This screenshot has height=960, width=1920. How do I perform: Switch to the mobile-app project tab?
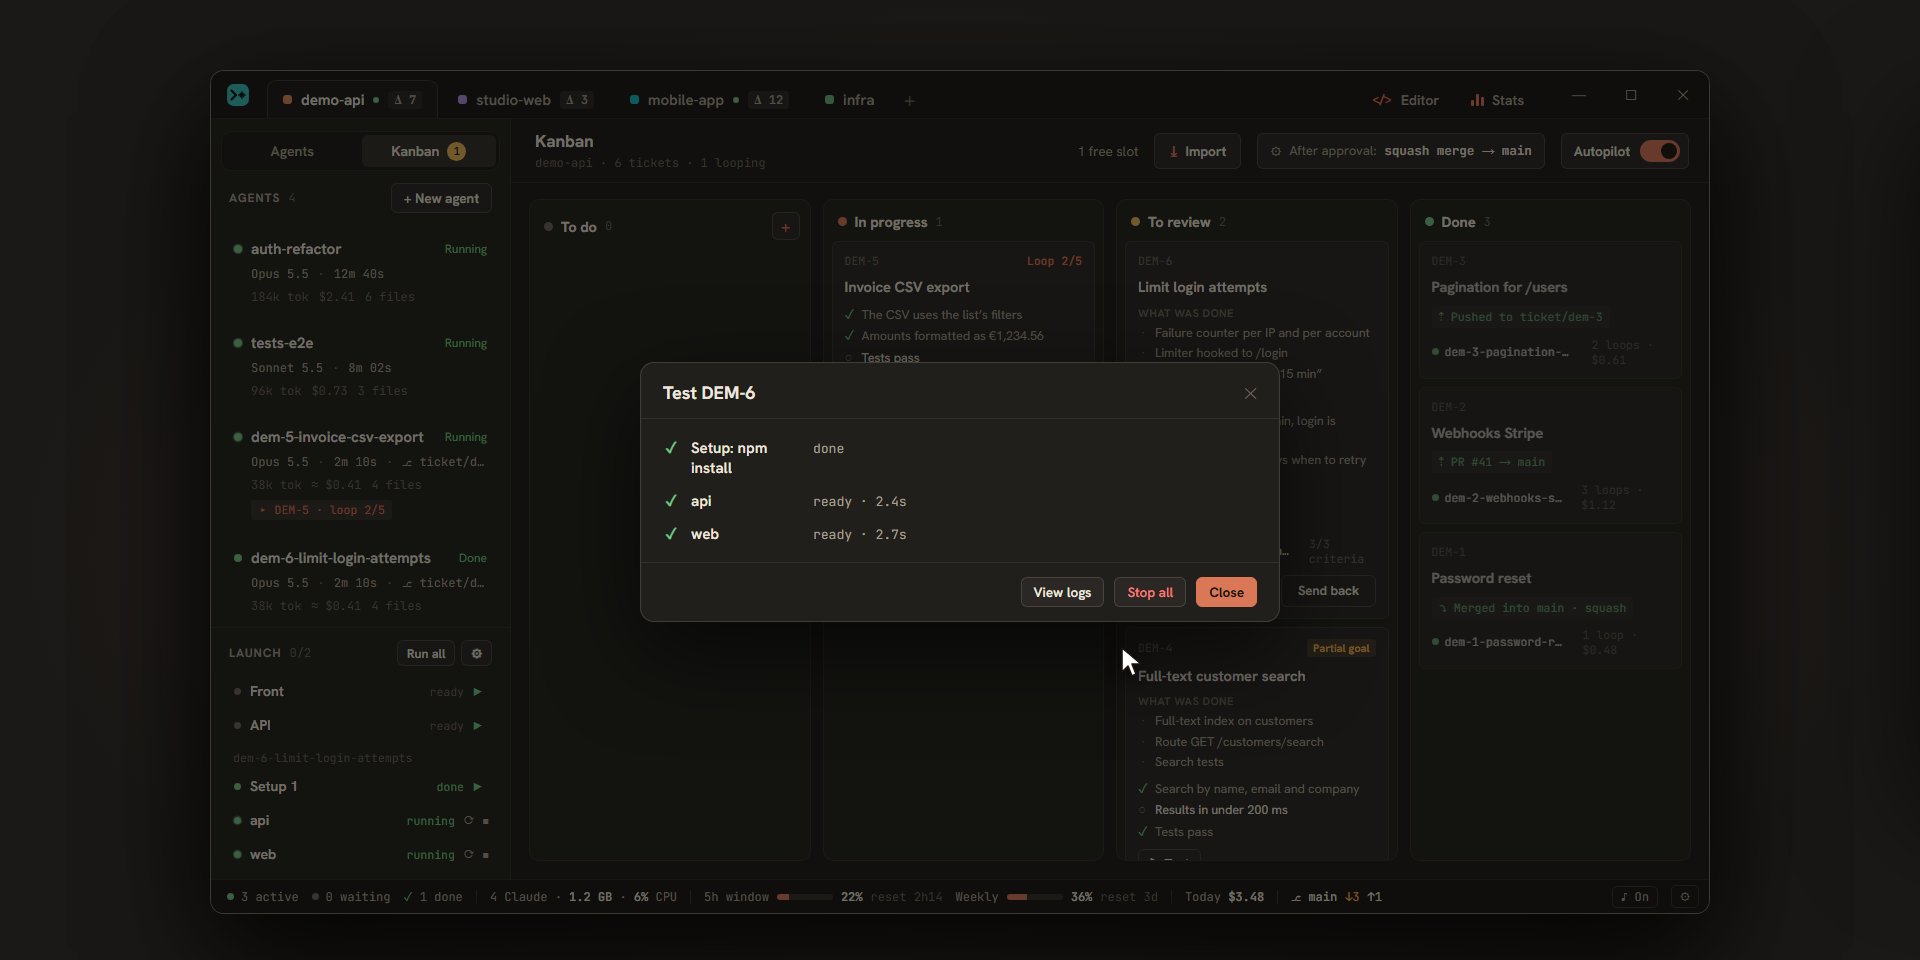tap(708, 100)
